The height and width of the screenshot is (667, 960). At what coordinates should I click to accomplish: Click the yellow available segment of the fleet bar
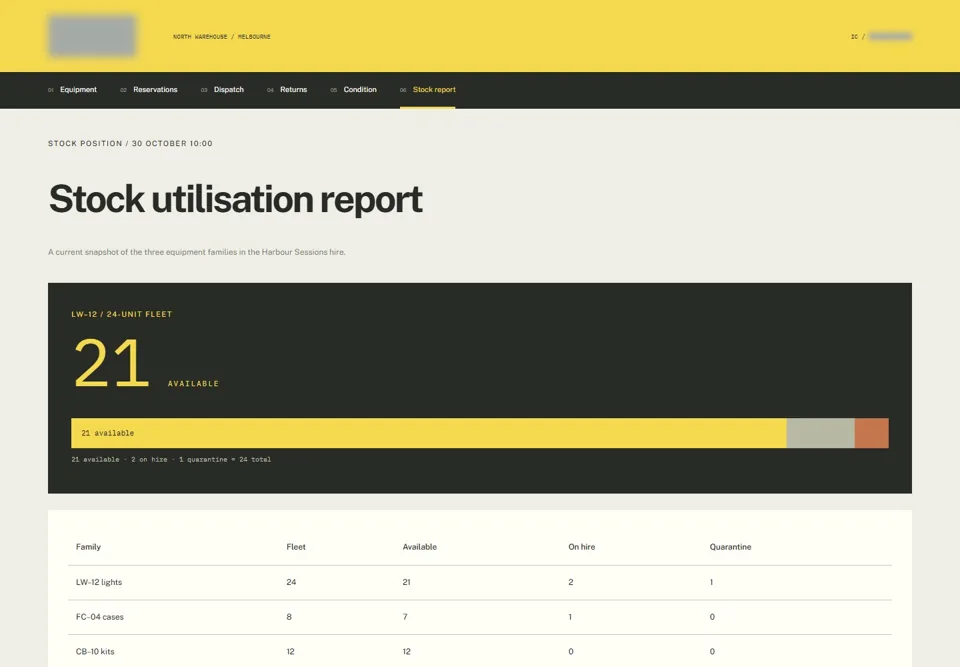(x=429, y=433)
